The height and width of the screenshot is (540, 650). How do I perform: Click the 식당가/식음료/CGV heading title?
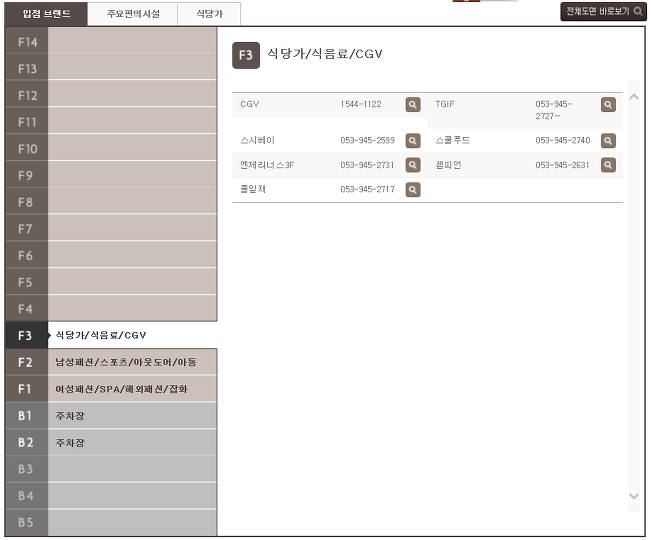(325, 54)
